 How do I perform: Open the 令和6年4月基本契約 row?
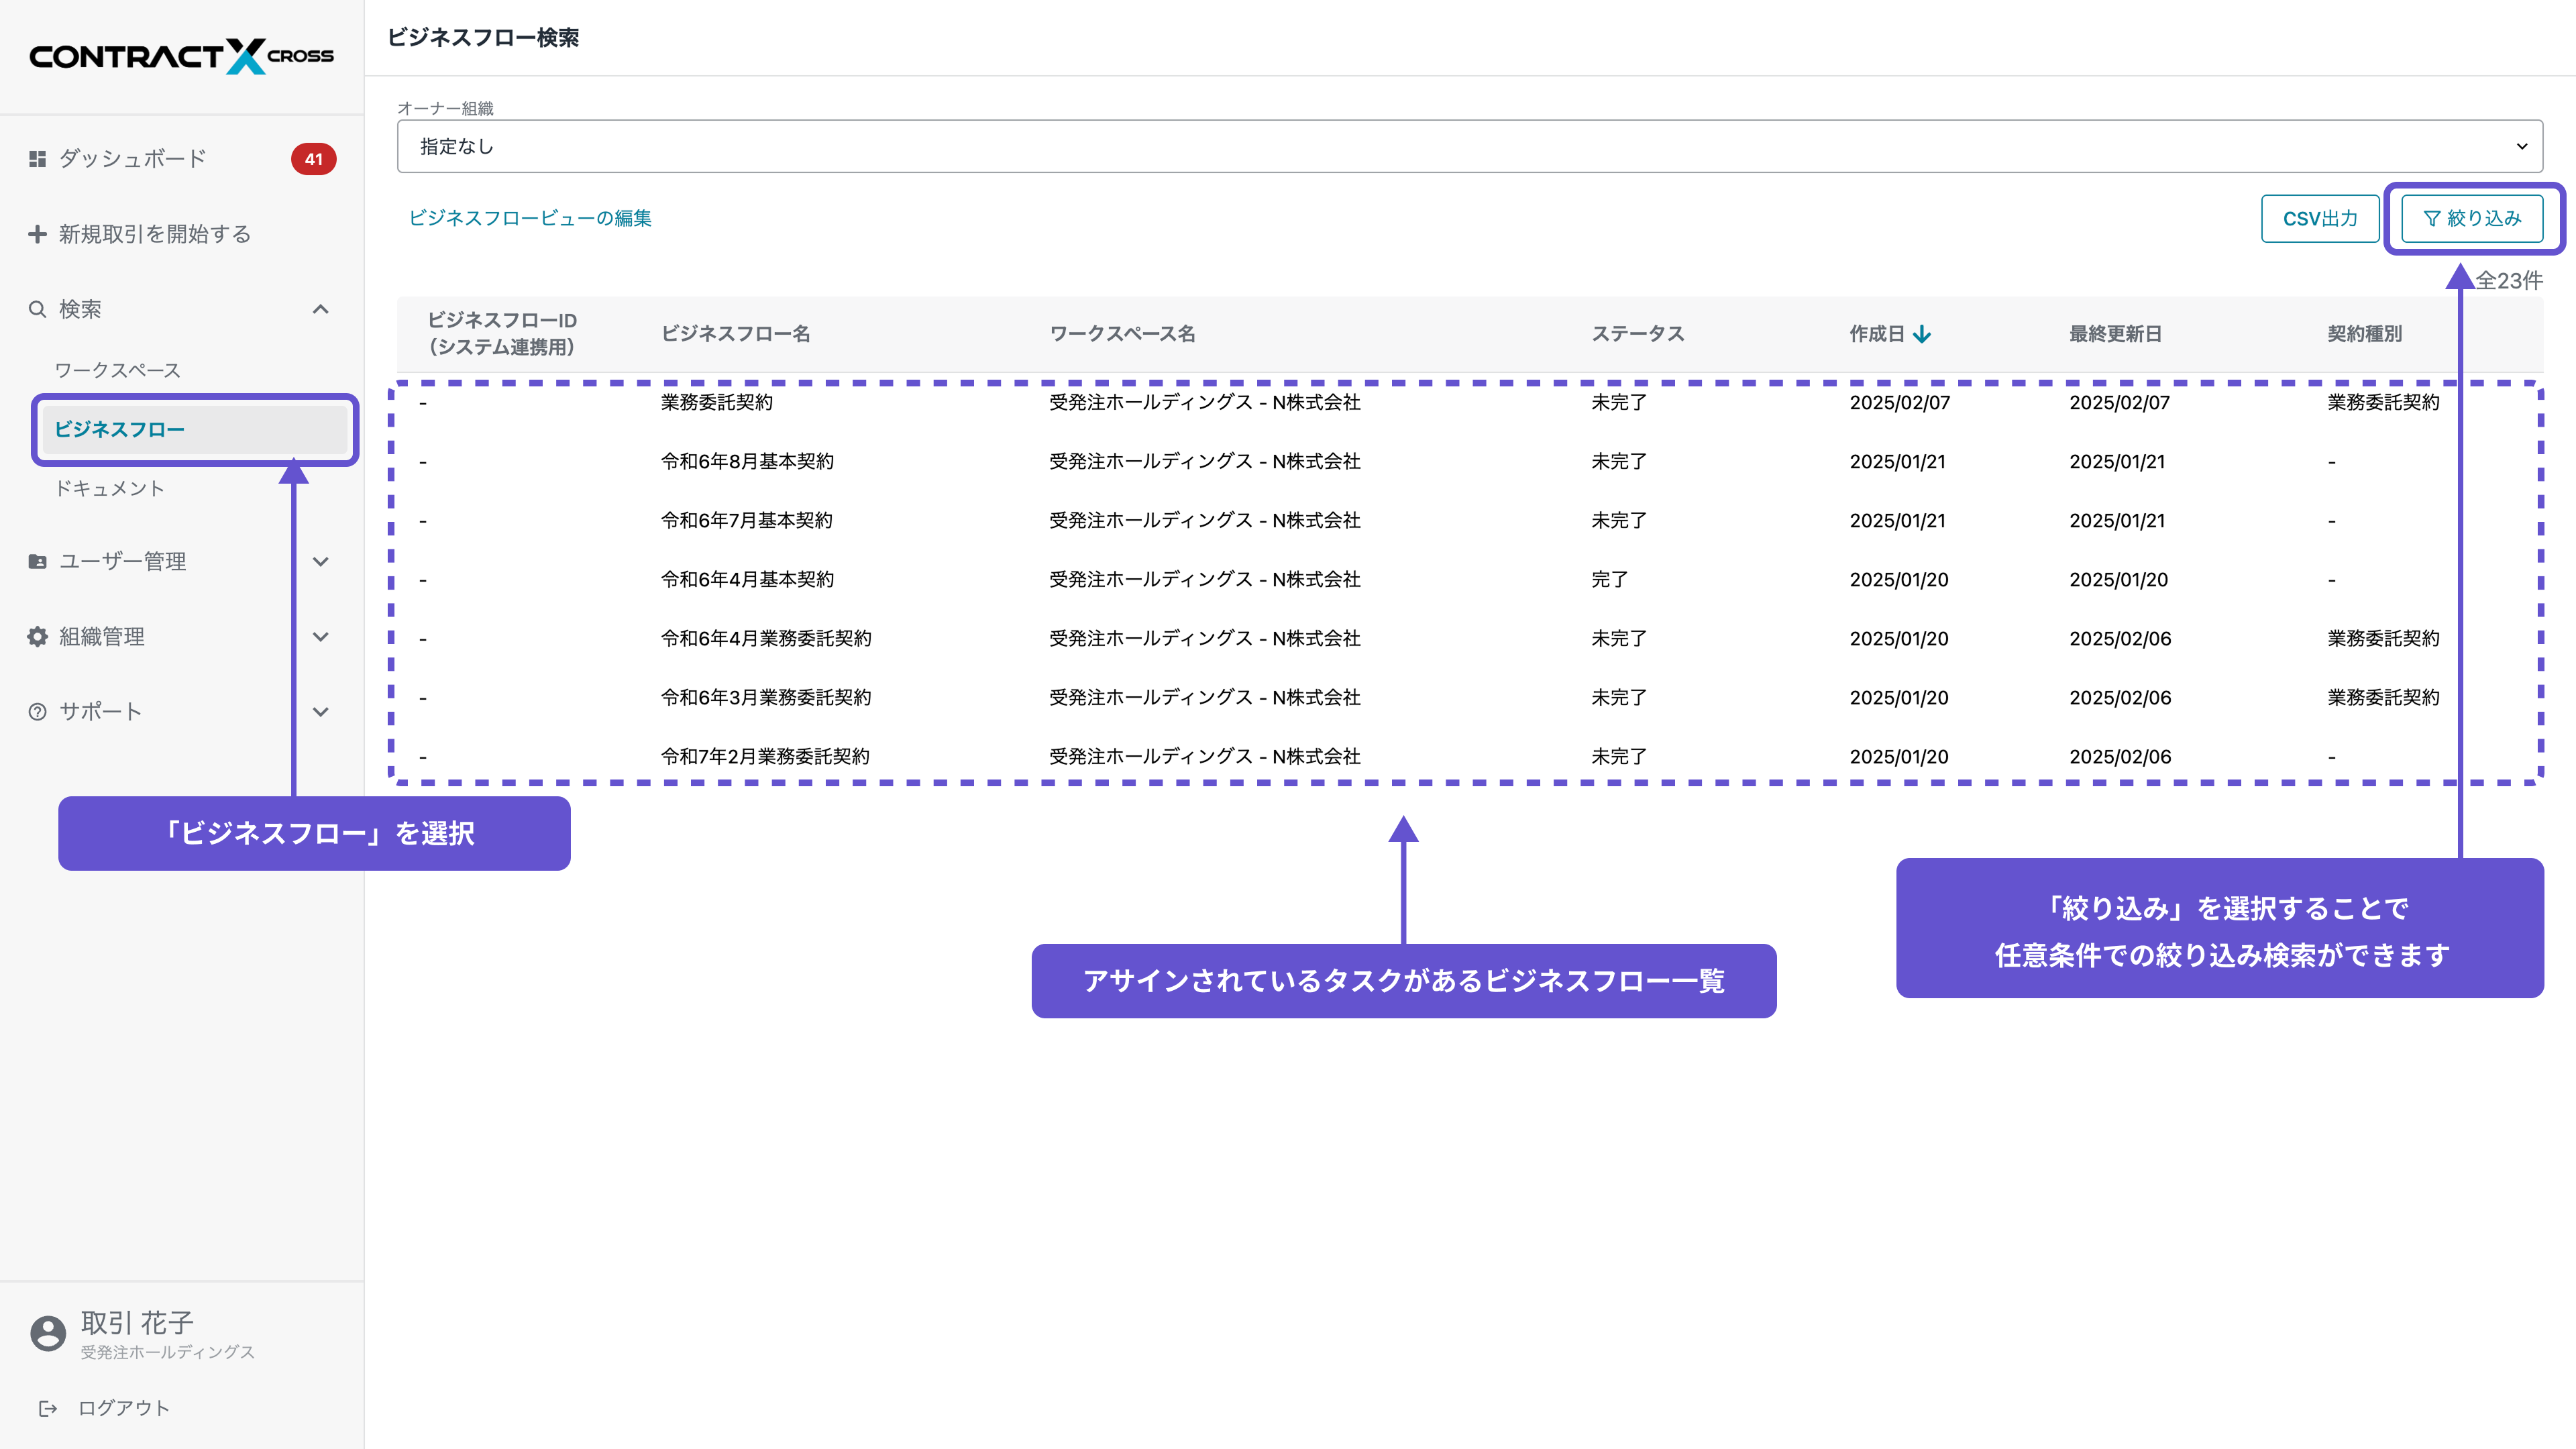pyautogui.click(x=747, y=579)
